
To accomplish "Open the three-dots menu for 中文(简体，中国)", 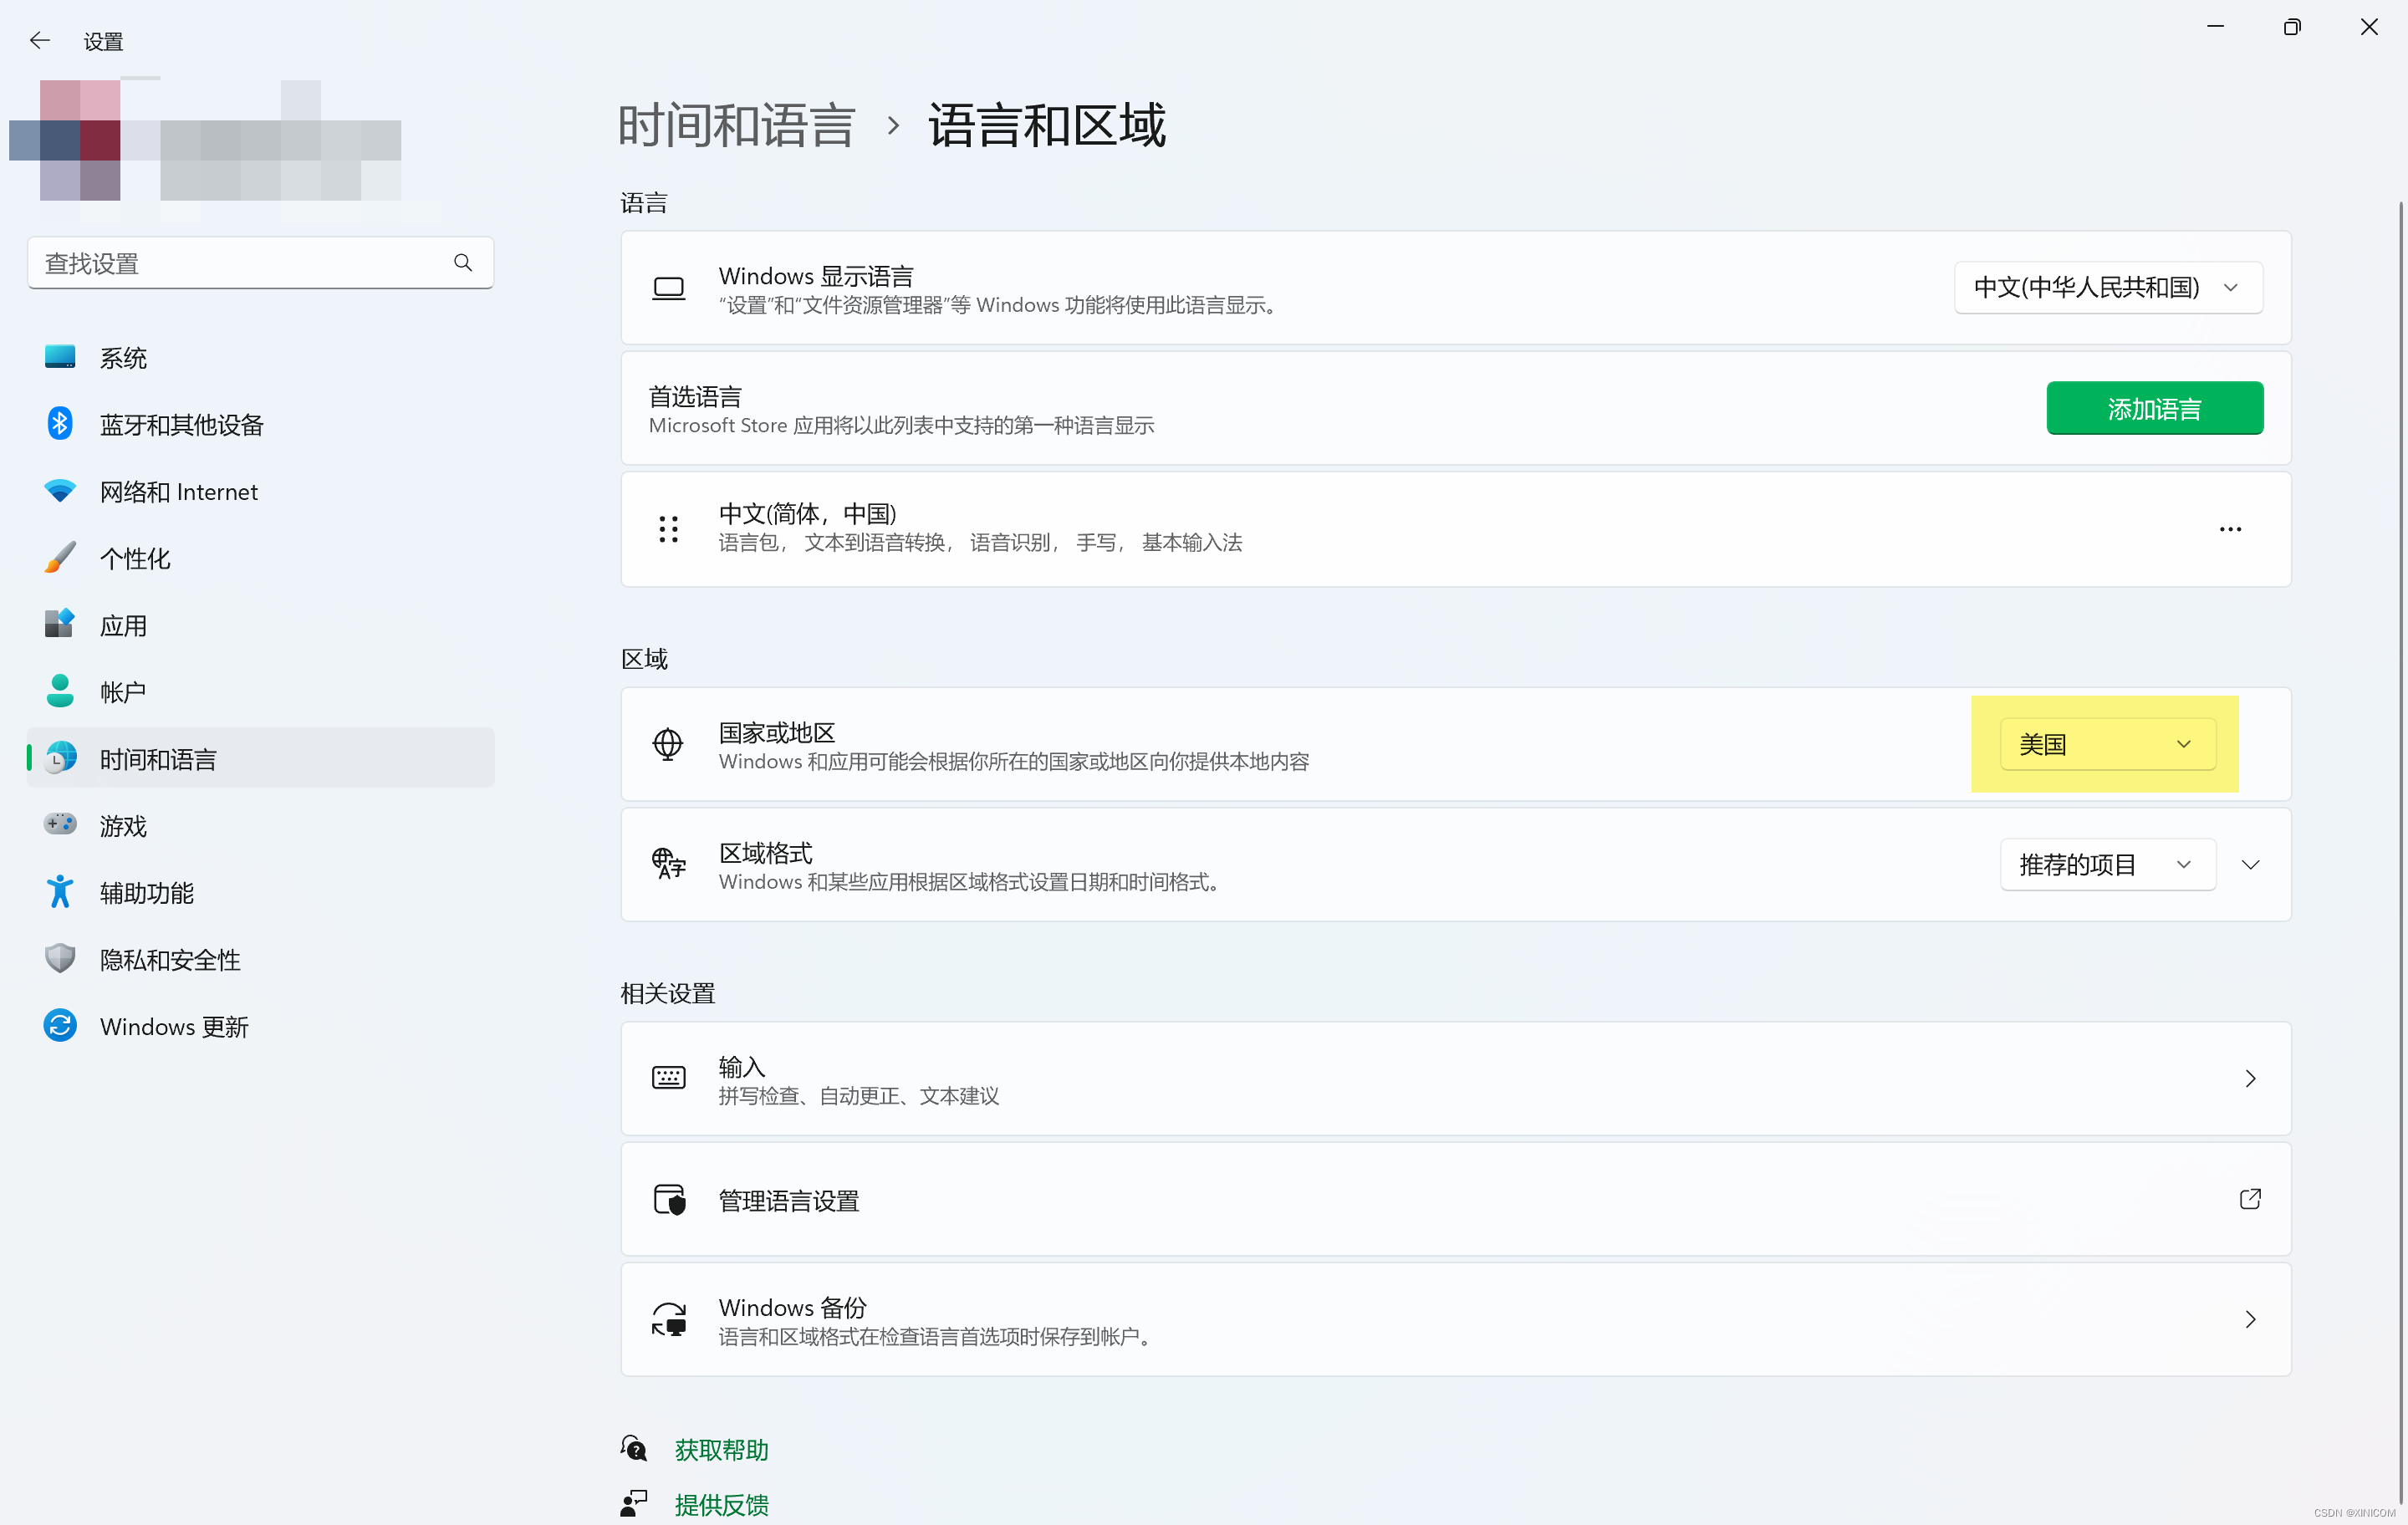I will point(2229,528).
